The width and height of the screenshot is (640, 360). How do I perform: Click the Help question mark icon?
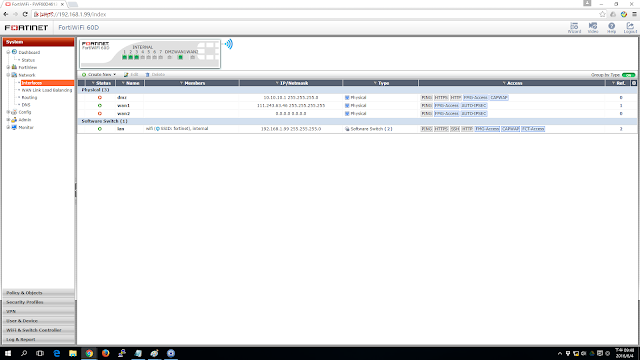[x=611, y=27]
